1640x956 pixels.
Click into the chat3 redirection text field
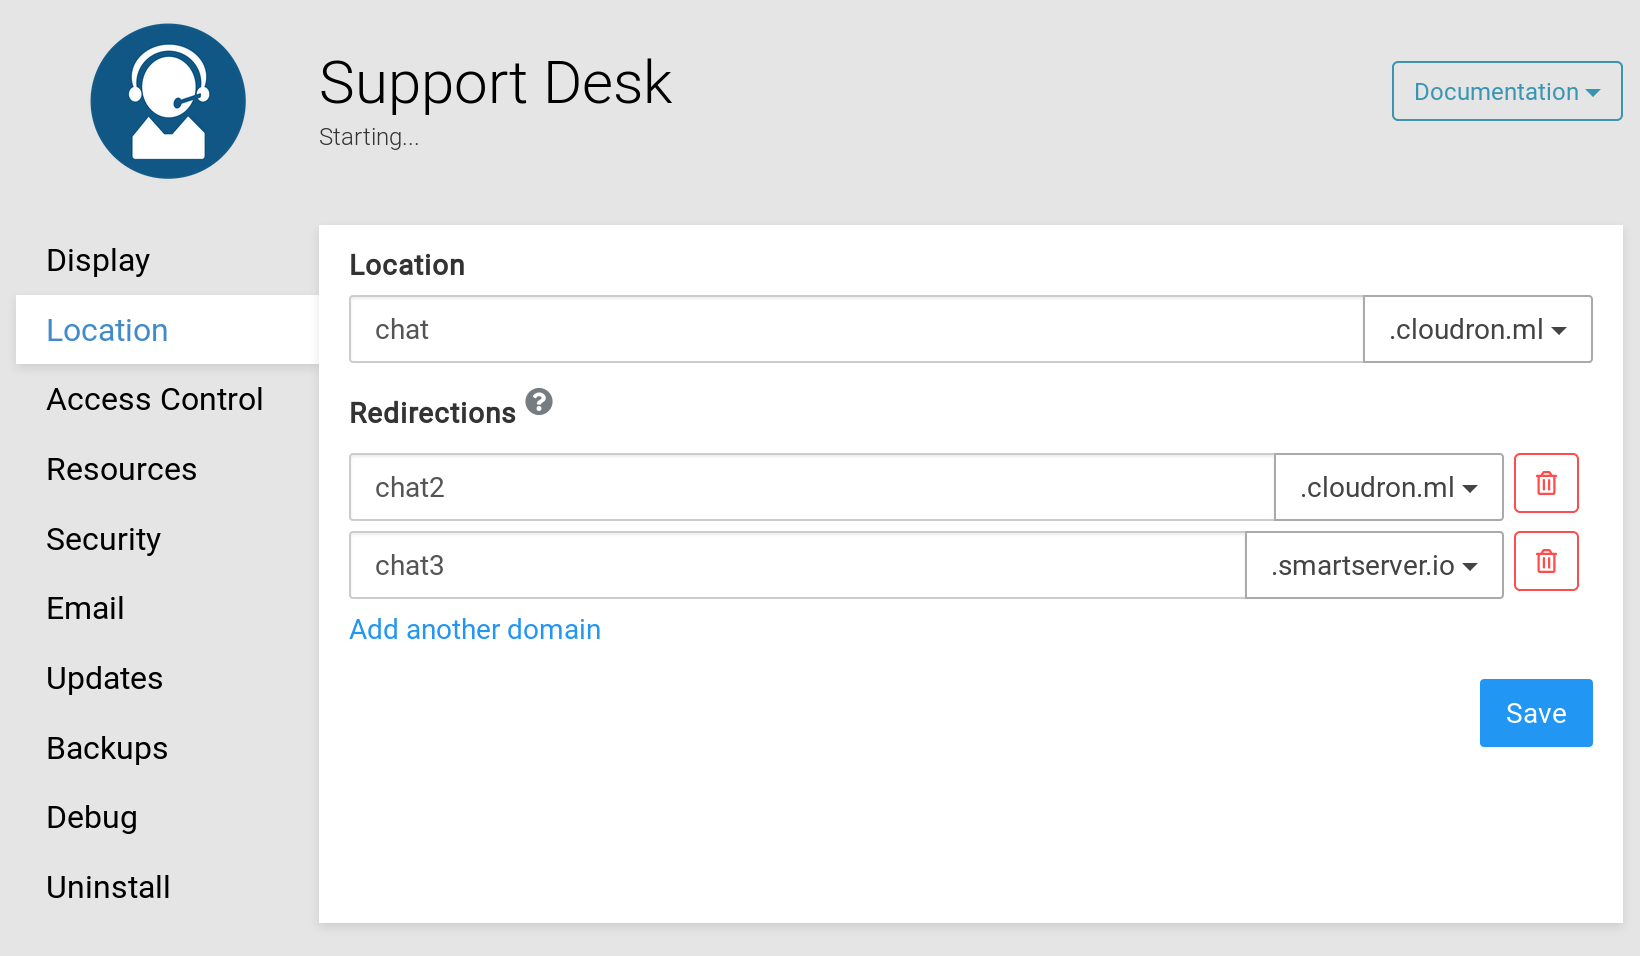tap(797, 566)
